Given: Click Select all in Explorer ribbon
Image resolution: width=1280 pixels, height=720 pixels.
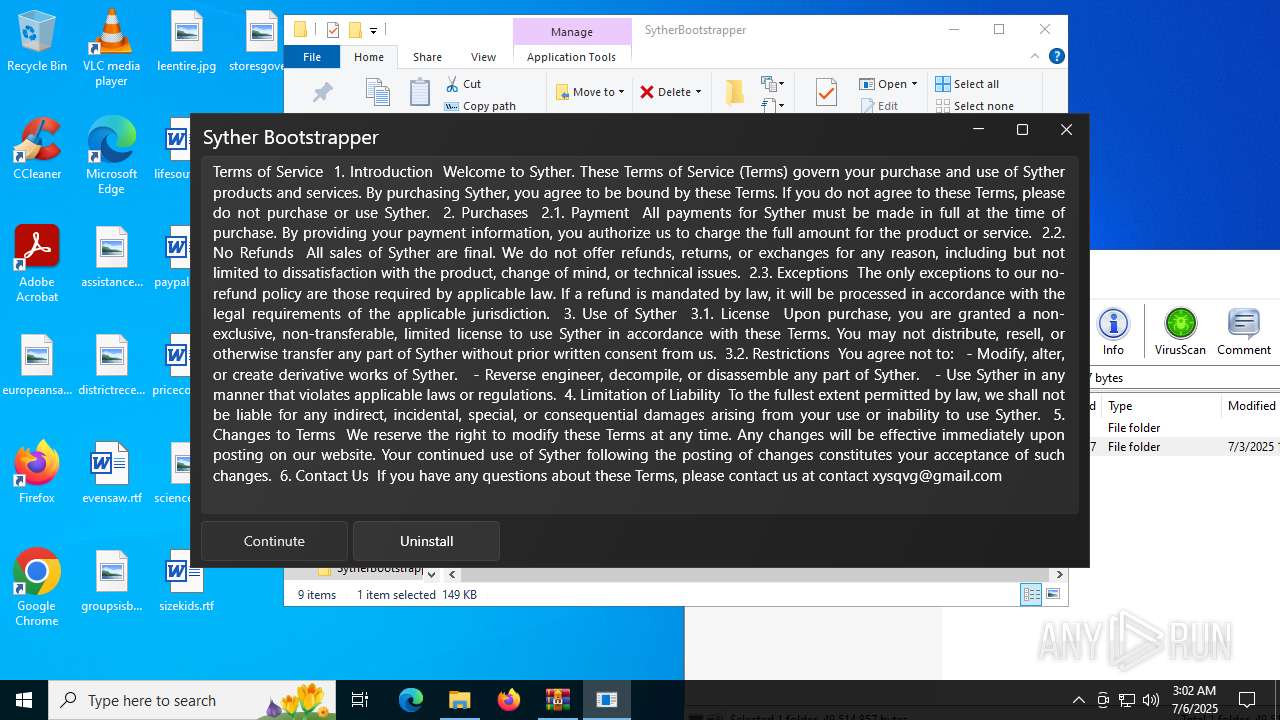Looking at the screenshot, I should (967, 84).
